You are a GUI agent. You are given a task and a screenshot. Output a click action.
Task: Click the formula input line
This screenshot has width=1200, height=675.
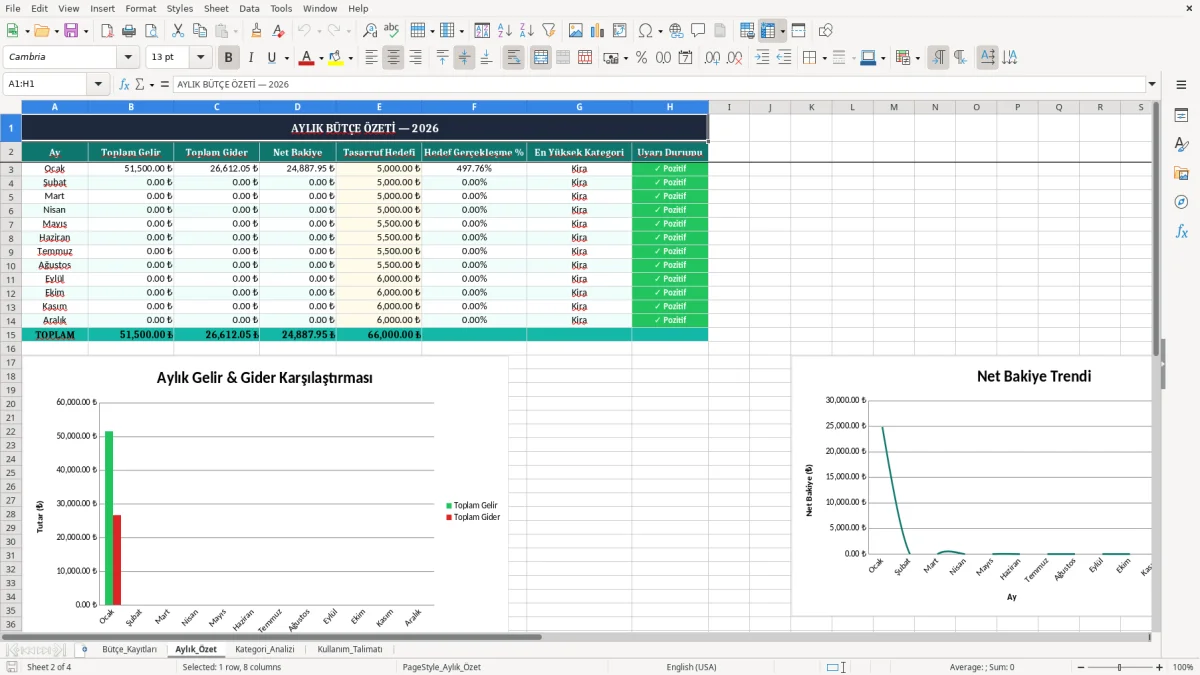pos(658,85)
